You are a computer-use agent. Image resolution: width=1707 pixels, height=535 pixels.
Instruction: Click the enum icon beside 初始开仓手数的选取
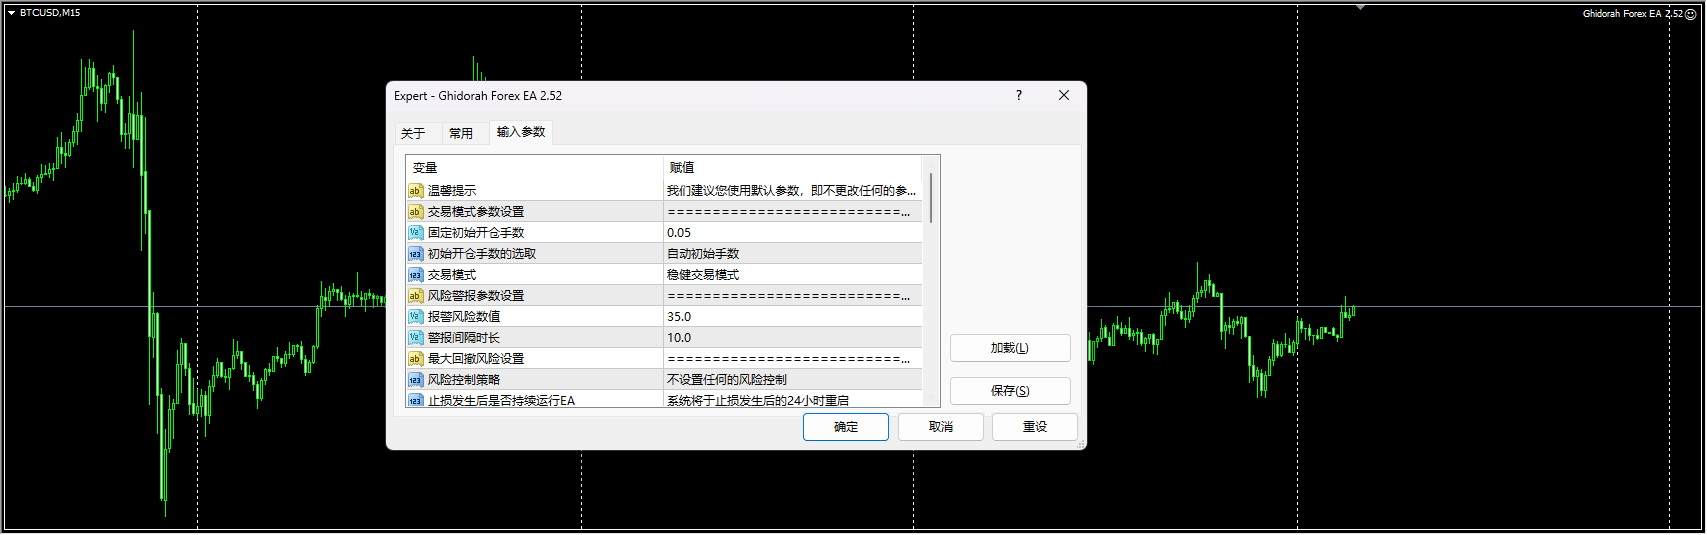click(415, 254)
